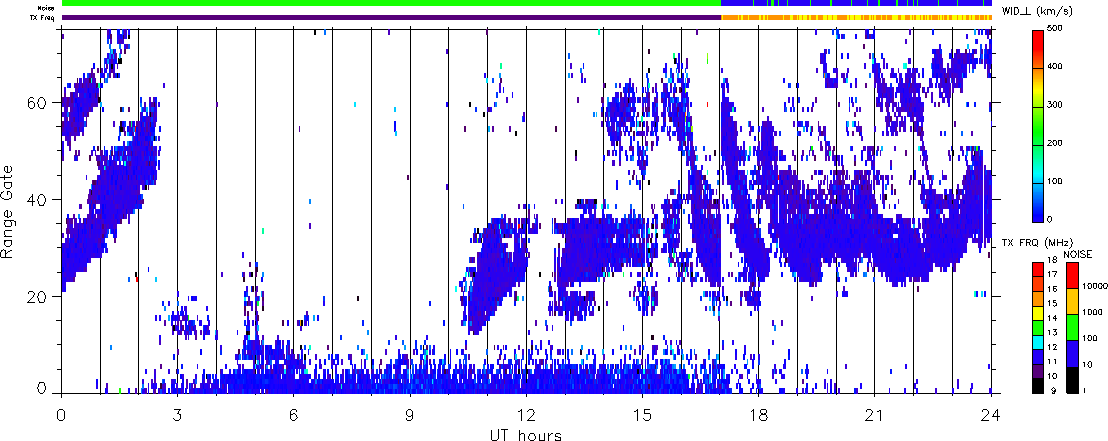This screenshot has height=441, width=1108.
Task: Pick the green 100 NOISE legend swatch
Action: 1071,327
